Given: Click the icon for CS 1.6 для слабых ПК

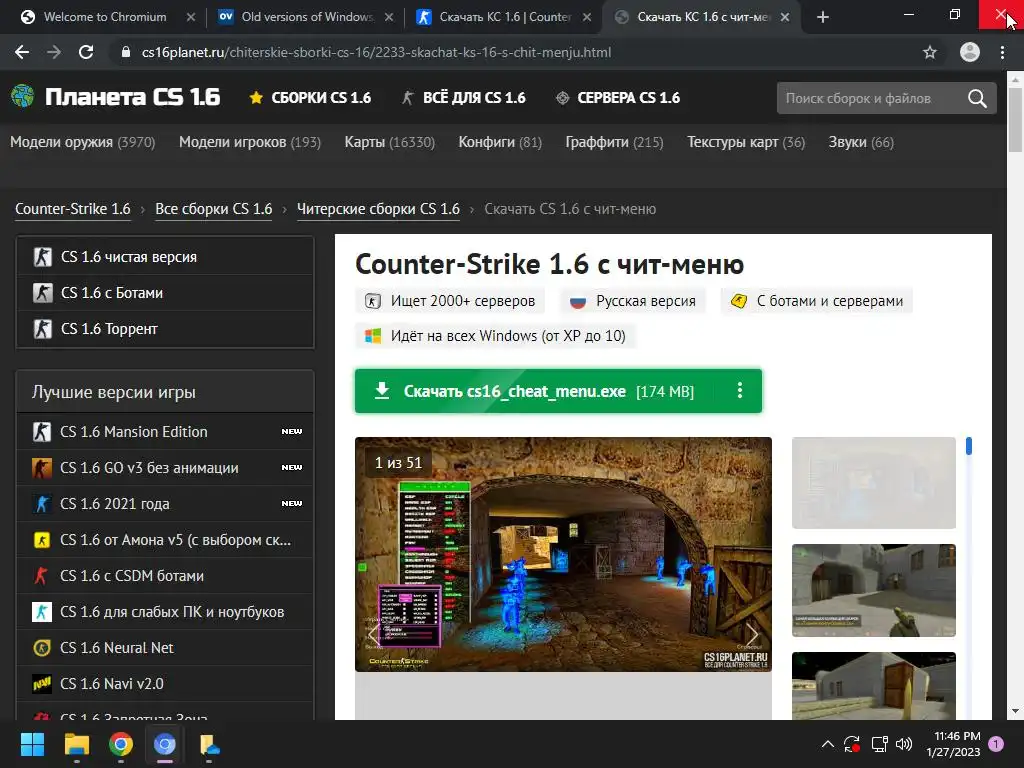Looking at the screenshot, I should (42, 612).
